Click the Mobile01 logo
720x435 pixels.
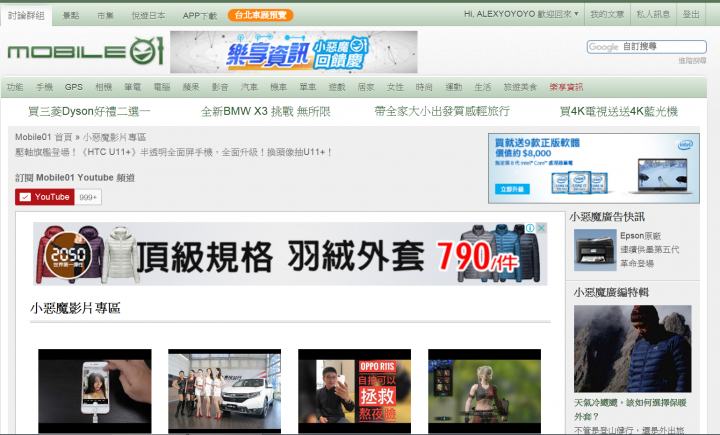[x=85, y=51]
